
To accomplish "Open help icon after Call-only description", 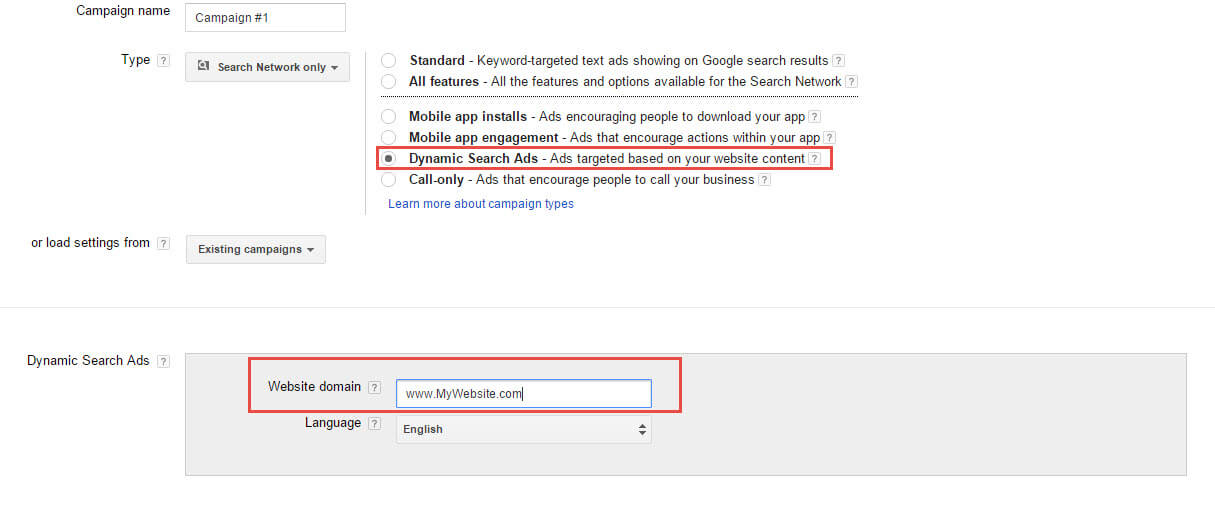I will coord(764,180).
